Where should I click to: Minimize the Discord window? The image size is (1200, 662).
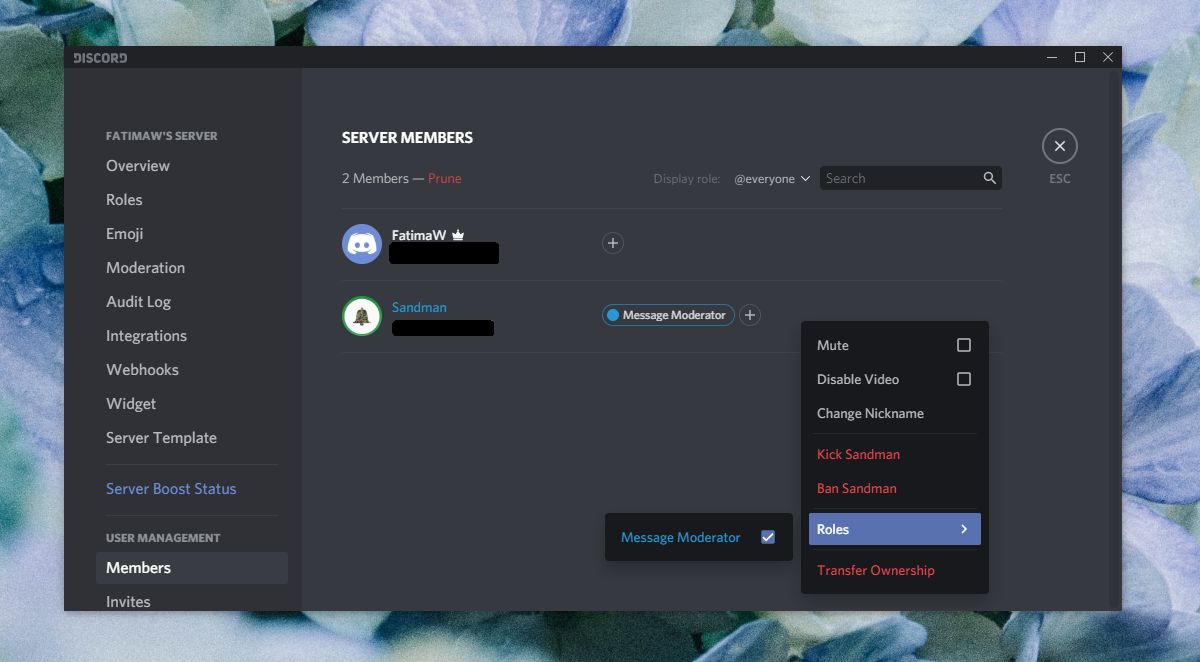[1052, 58]
